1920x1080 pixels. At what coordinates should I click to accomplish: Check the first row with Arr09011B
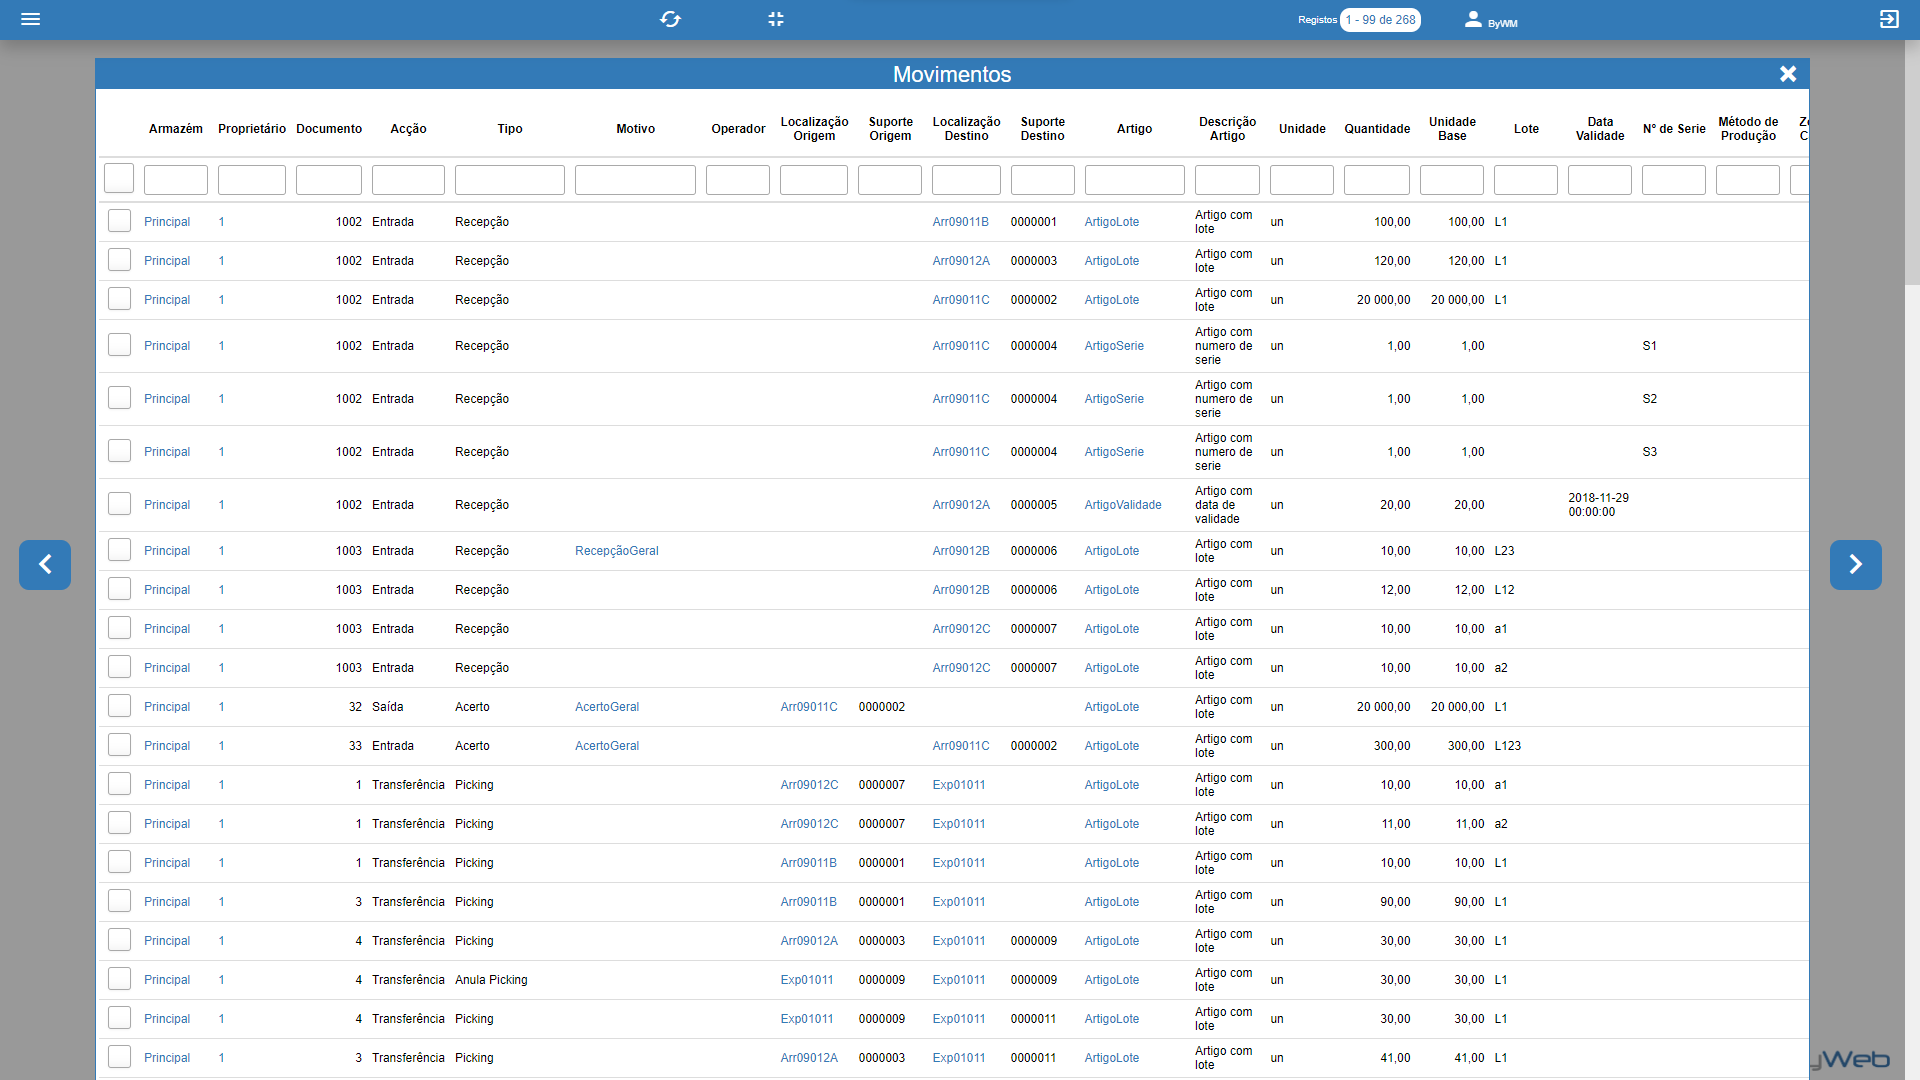tap(119, 221)
